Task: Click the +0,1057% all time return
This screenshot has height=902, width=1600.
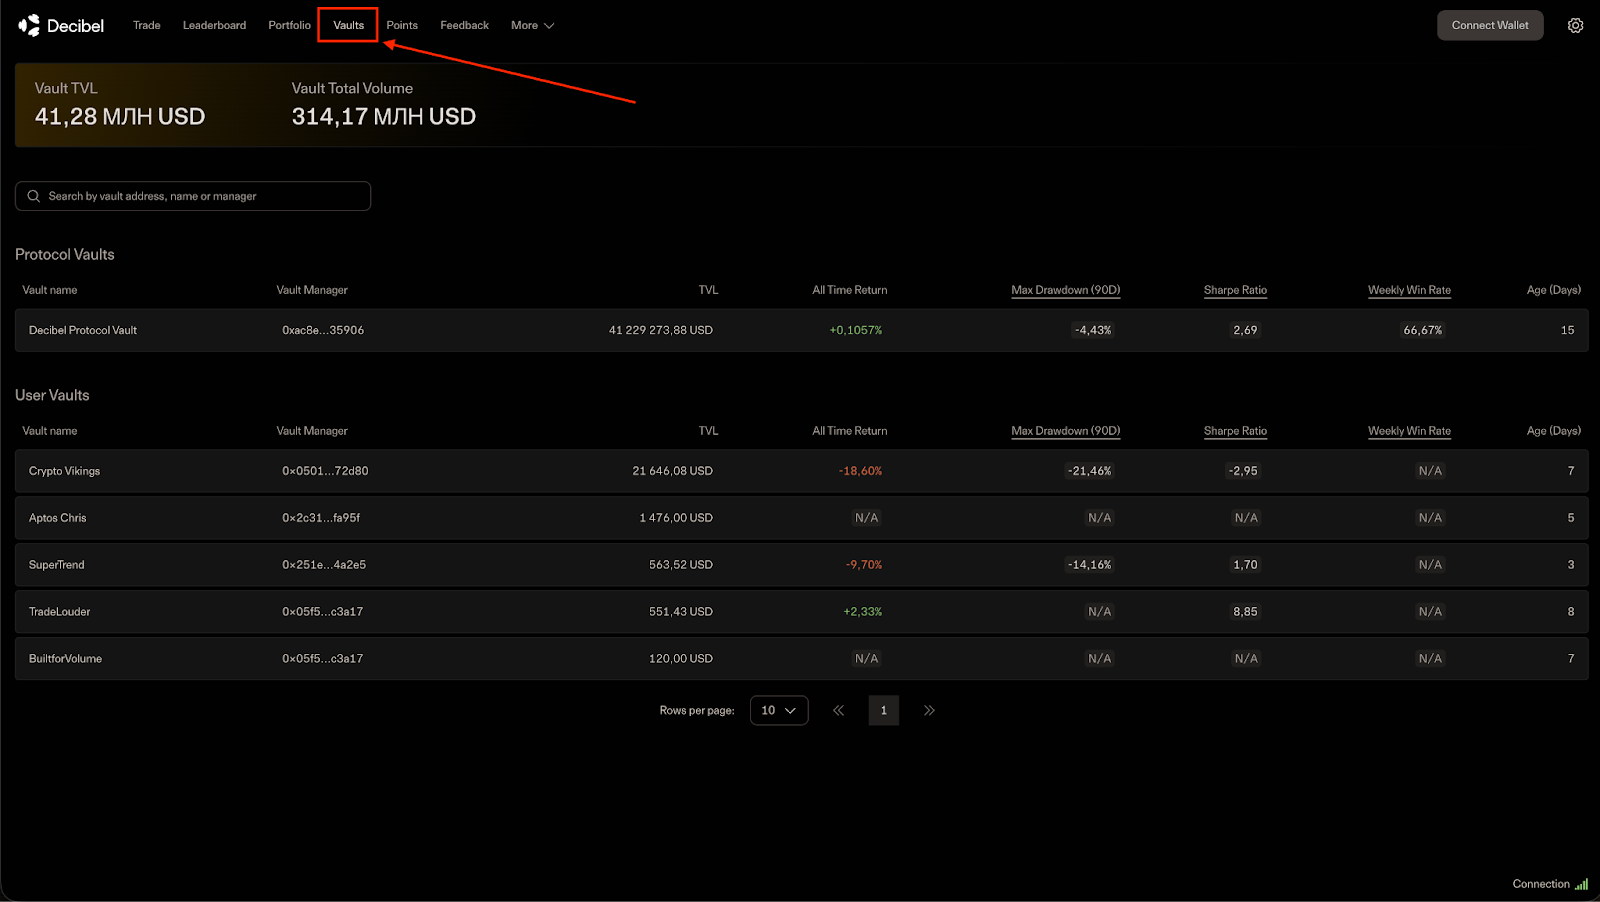Action: 856,330
